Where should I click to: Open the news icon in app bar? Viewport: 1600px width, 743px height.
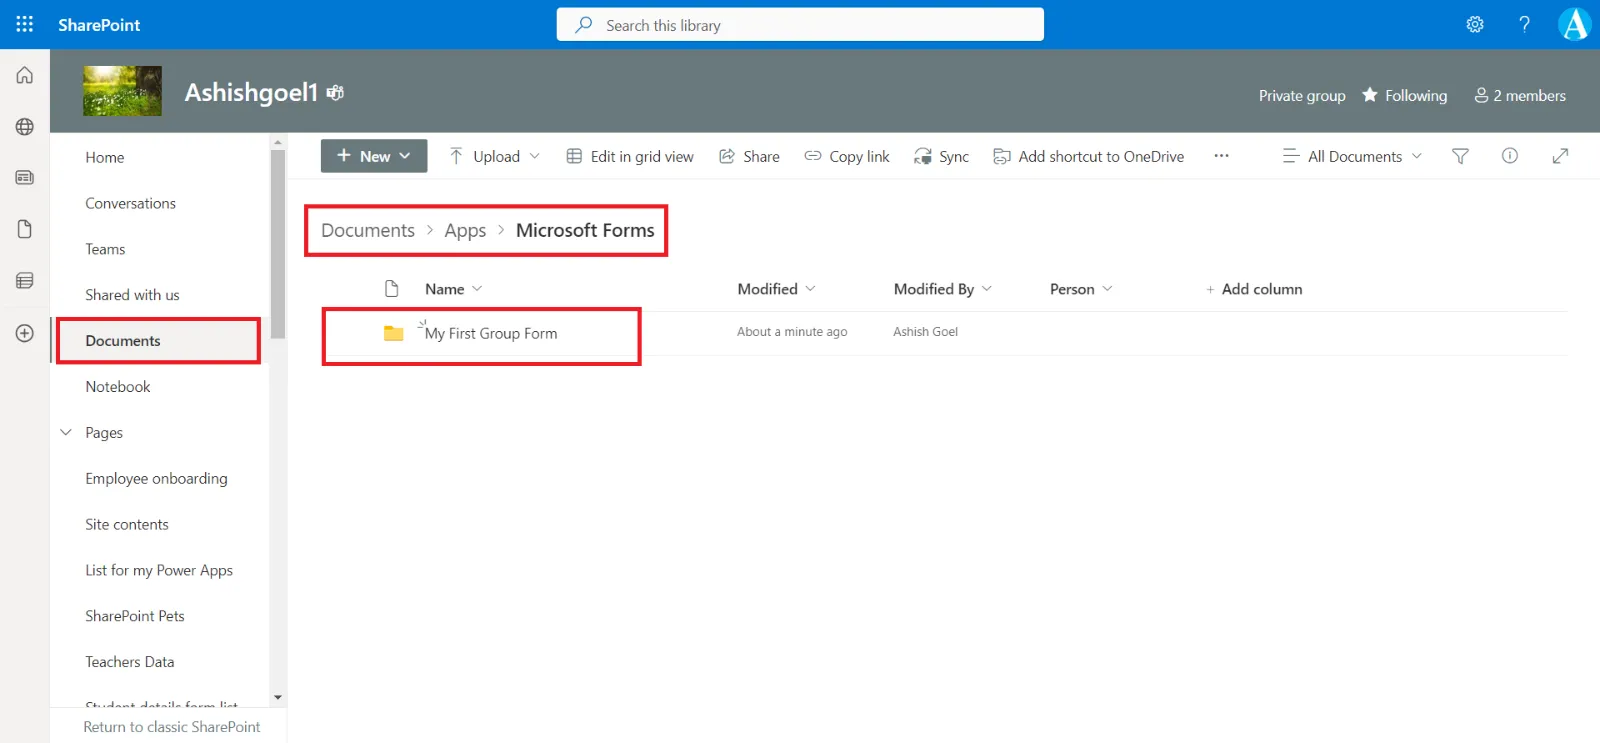[25, 178]
